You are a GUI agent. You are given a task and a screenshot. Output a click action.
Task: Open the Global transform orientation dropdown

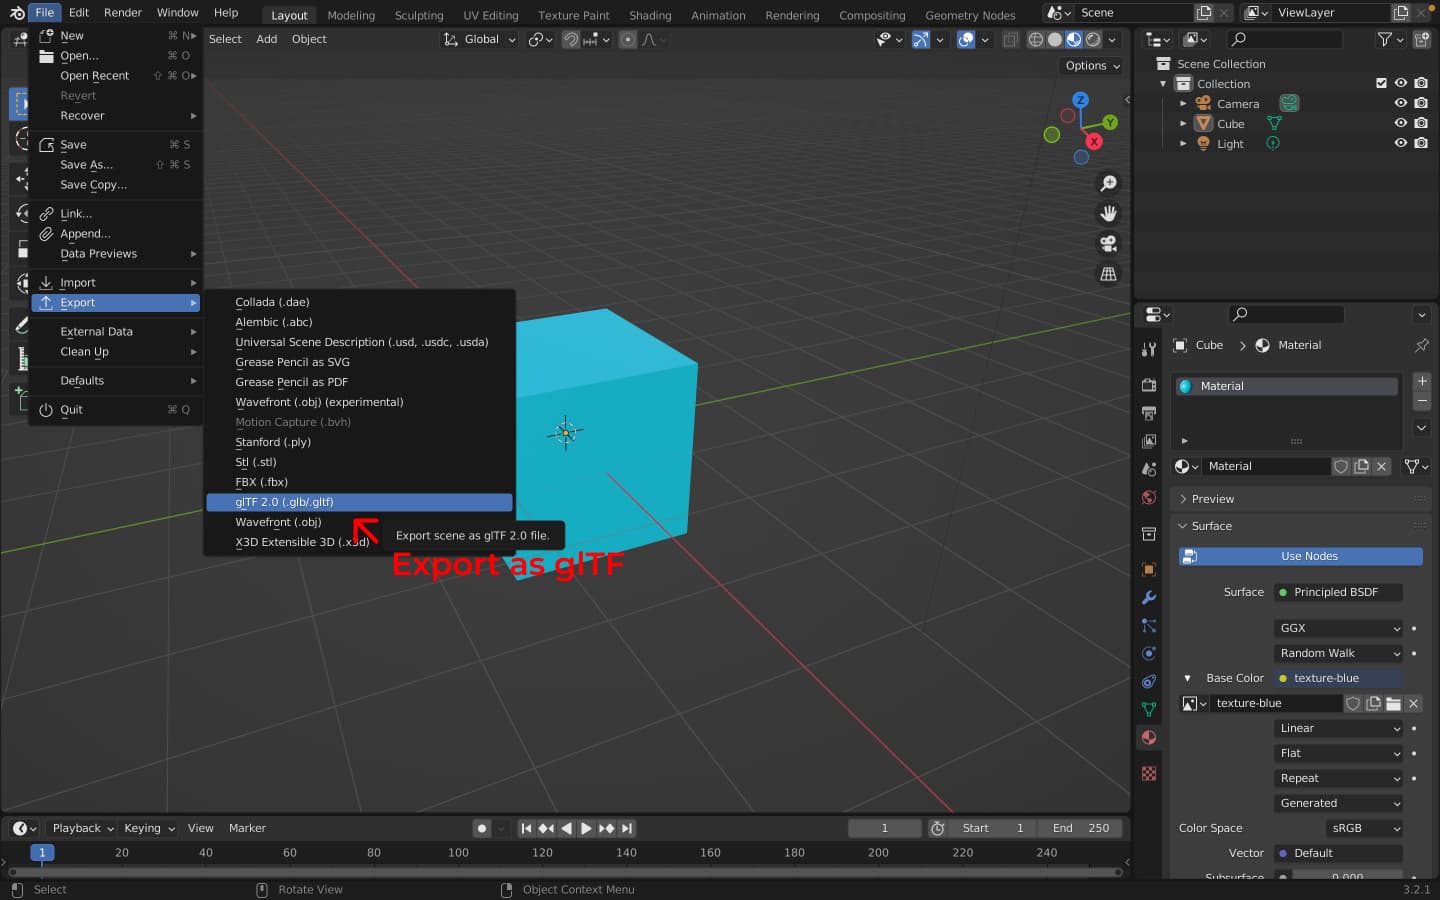click(479, 40)
